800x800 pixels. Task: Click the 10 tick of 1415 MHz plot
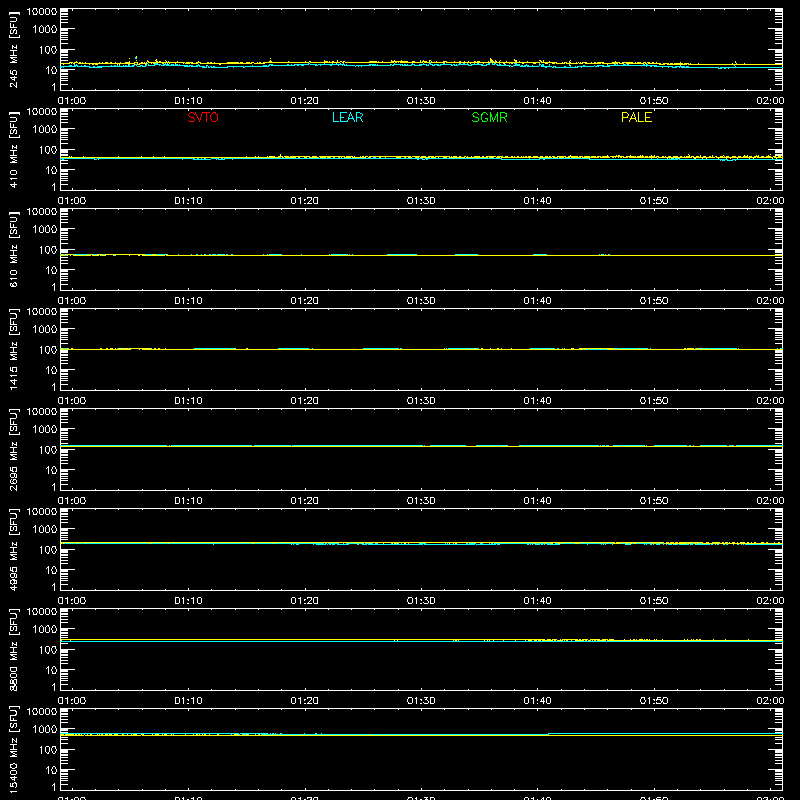tap(51, 370)
